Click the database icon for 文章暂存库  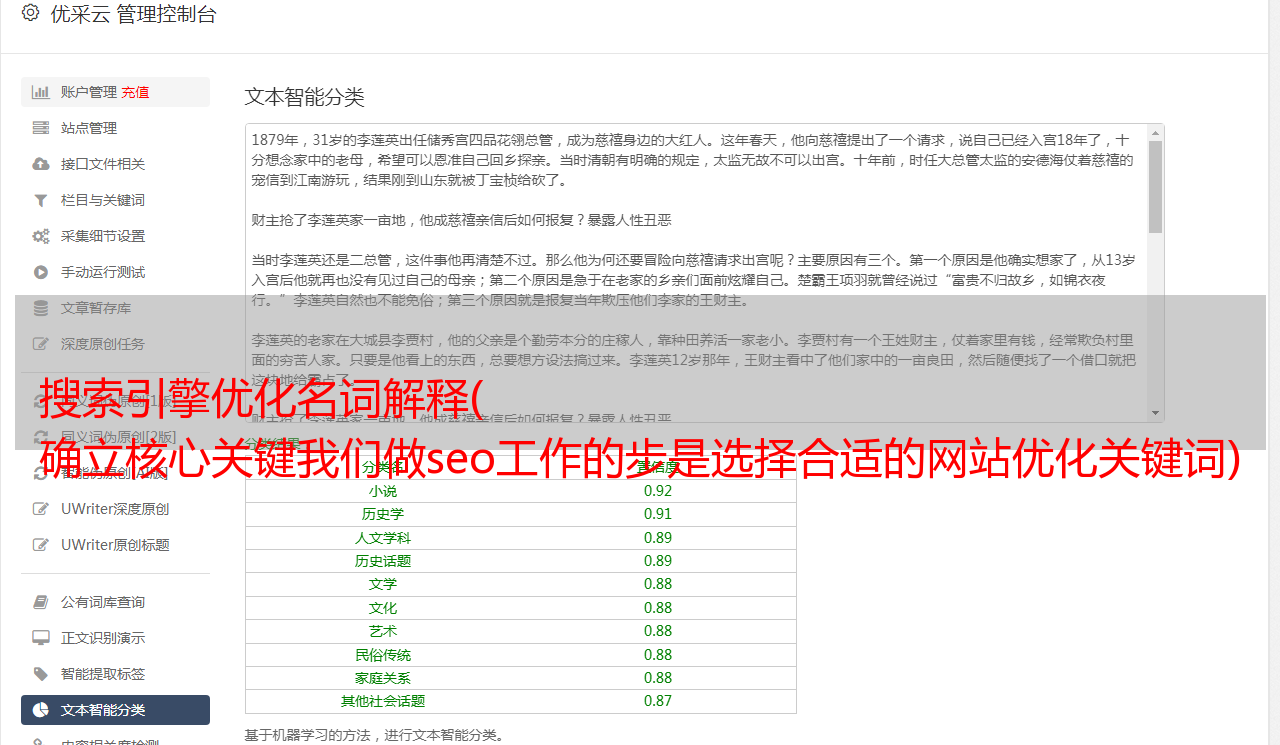coord(41,308)
